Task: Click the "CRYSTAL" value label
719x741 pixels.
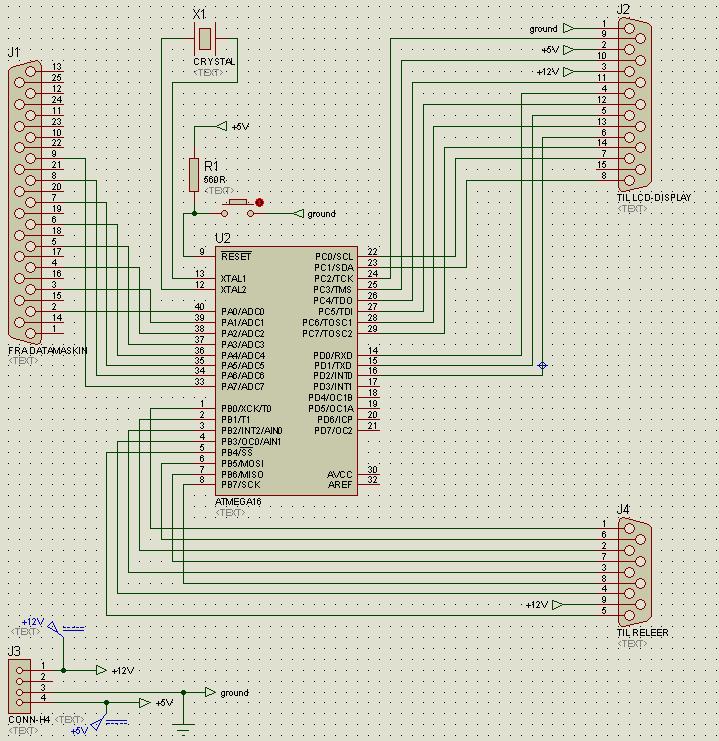Action: coord(214,62)
